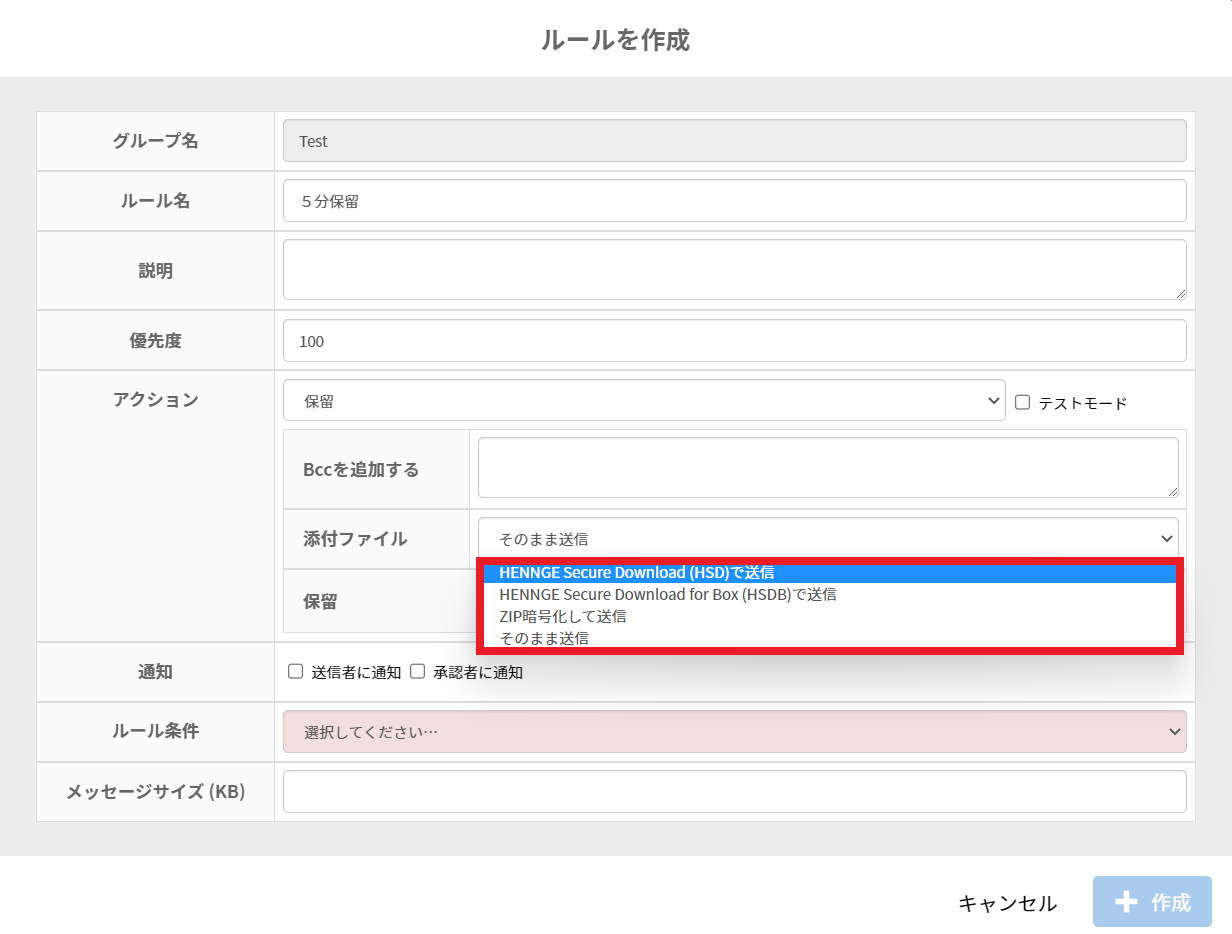Click the 通知 row label
Screen dimensions: 1232x934
(155, 672)
